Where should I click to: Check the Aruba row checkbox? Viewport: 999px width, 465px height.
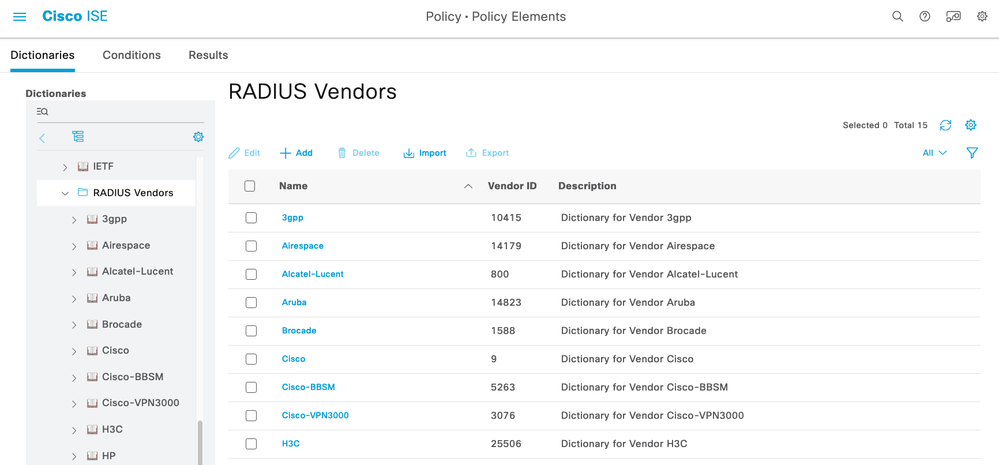(251, 303)
